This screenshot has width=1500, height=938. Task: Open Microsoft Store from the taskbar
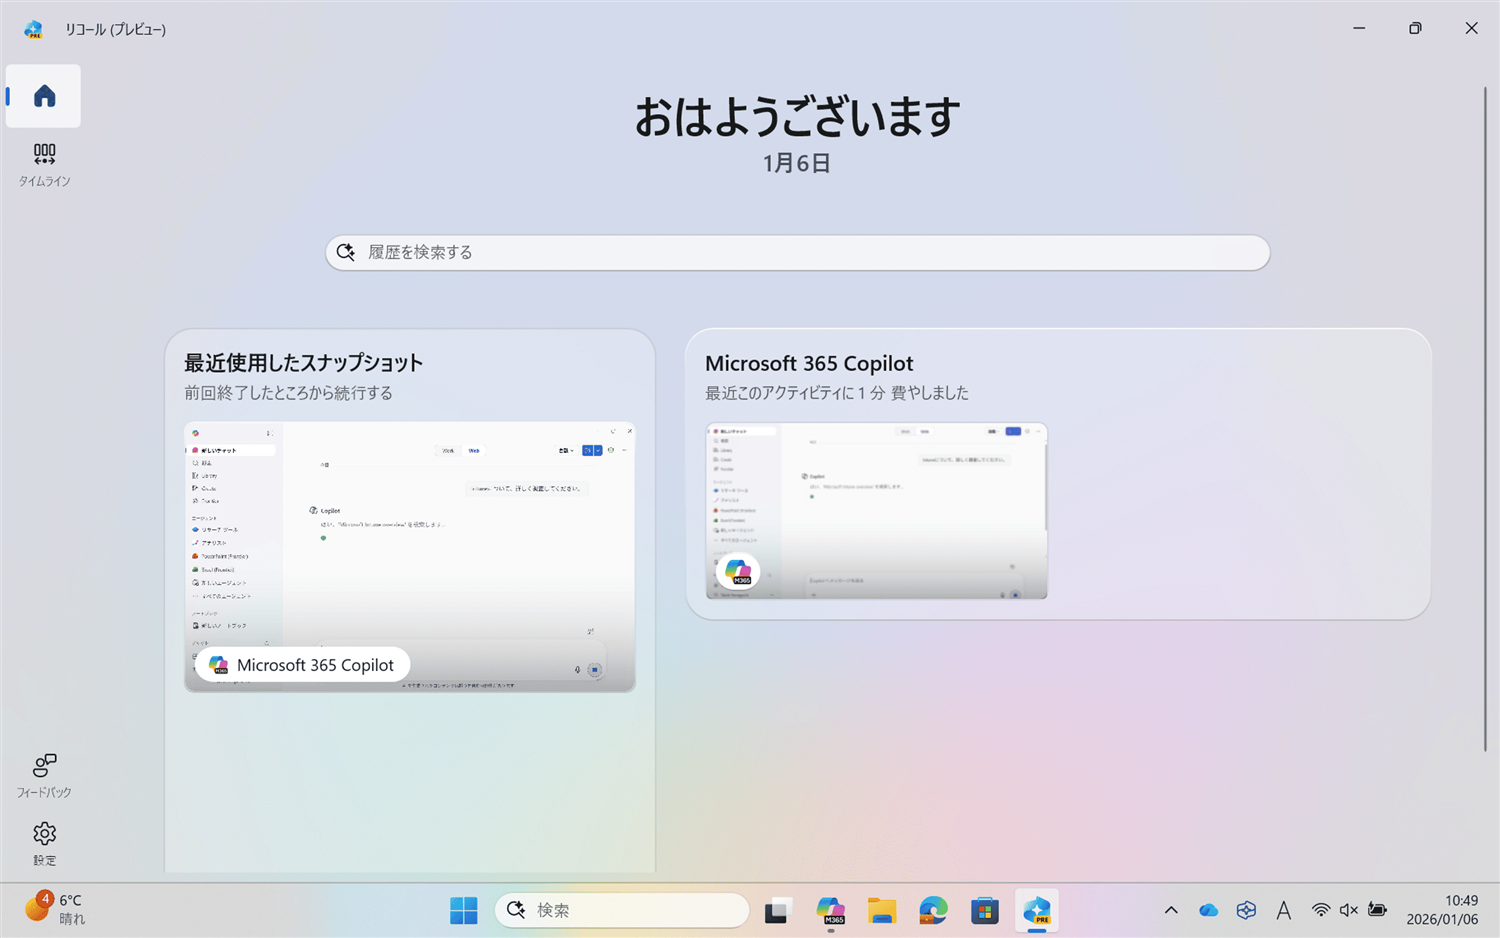point(985,910)
